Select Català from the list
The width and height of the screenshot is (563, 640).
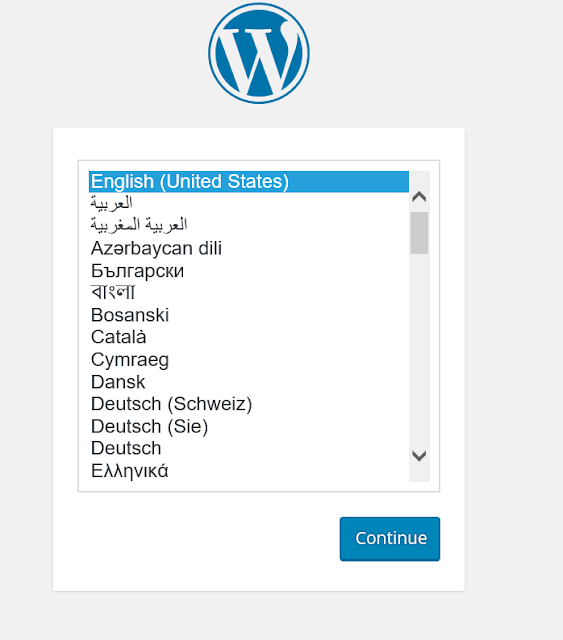[x=249, y=337]
